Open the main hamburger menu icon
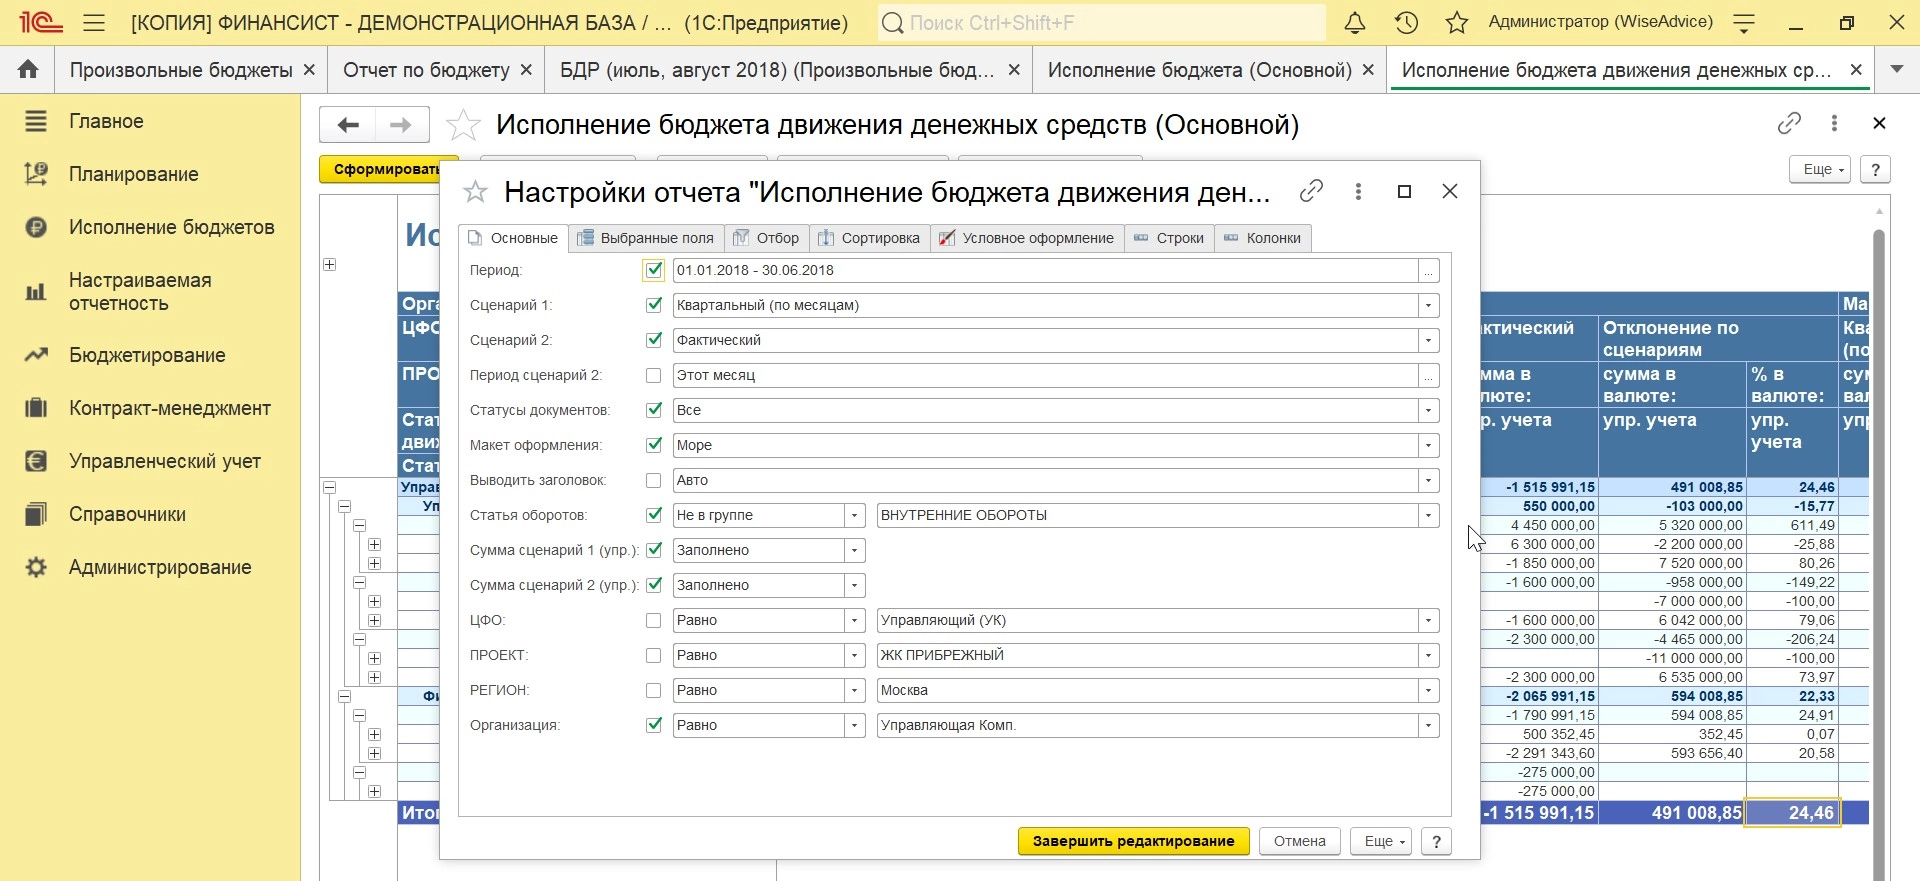Image resolution: width=1920 pixels, height=881 pixels. coord(94,23)
